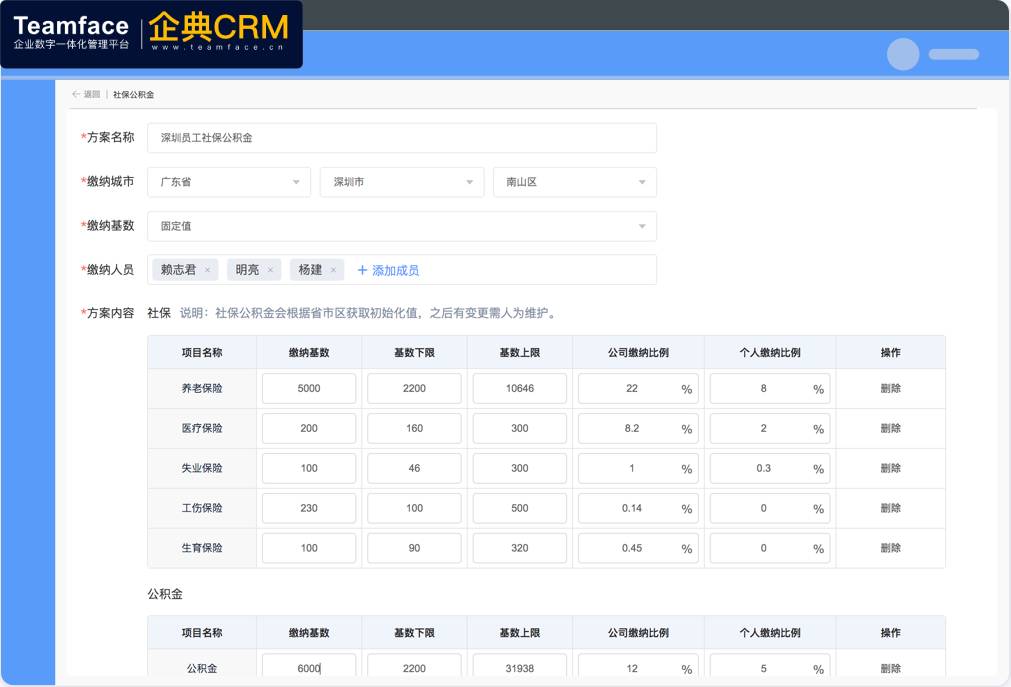Expand the 固定值 payment base dropdown

[x=402, y=226]
